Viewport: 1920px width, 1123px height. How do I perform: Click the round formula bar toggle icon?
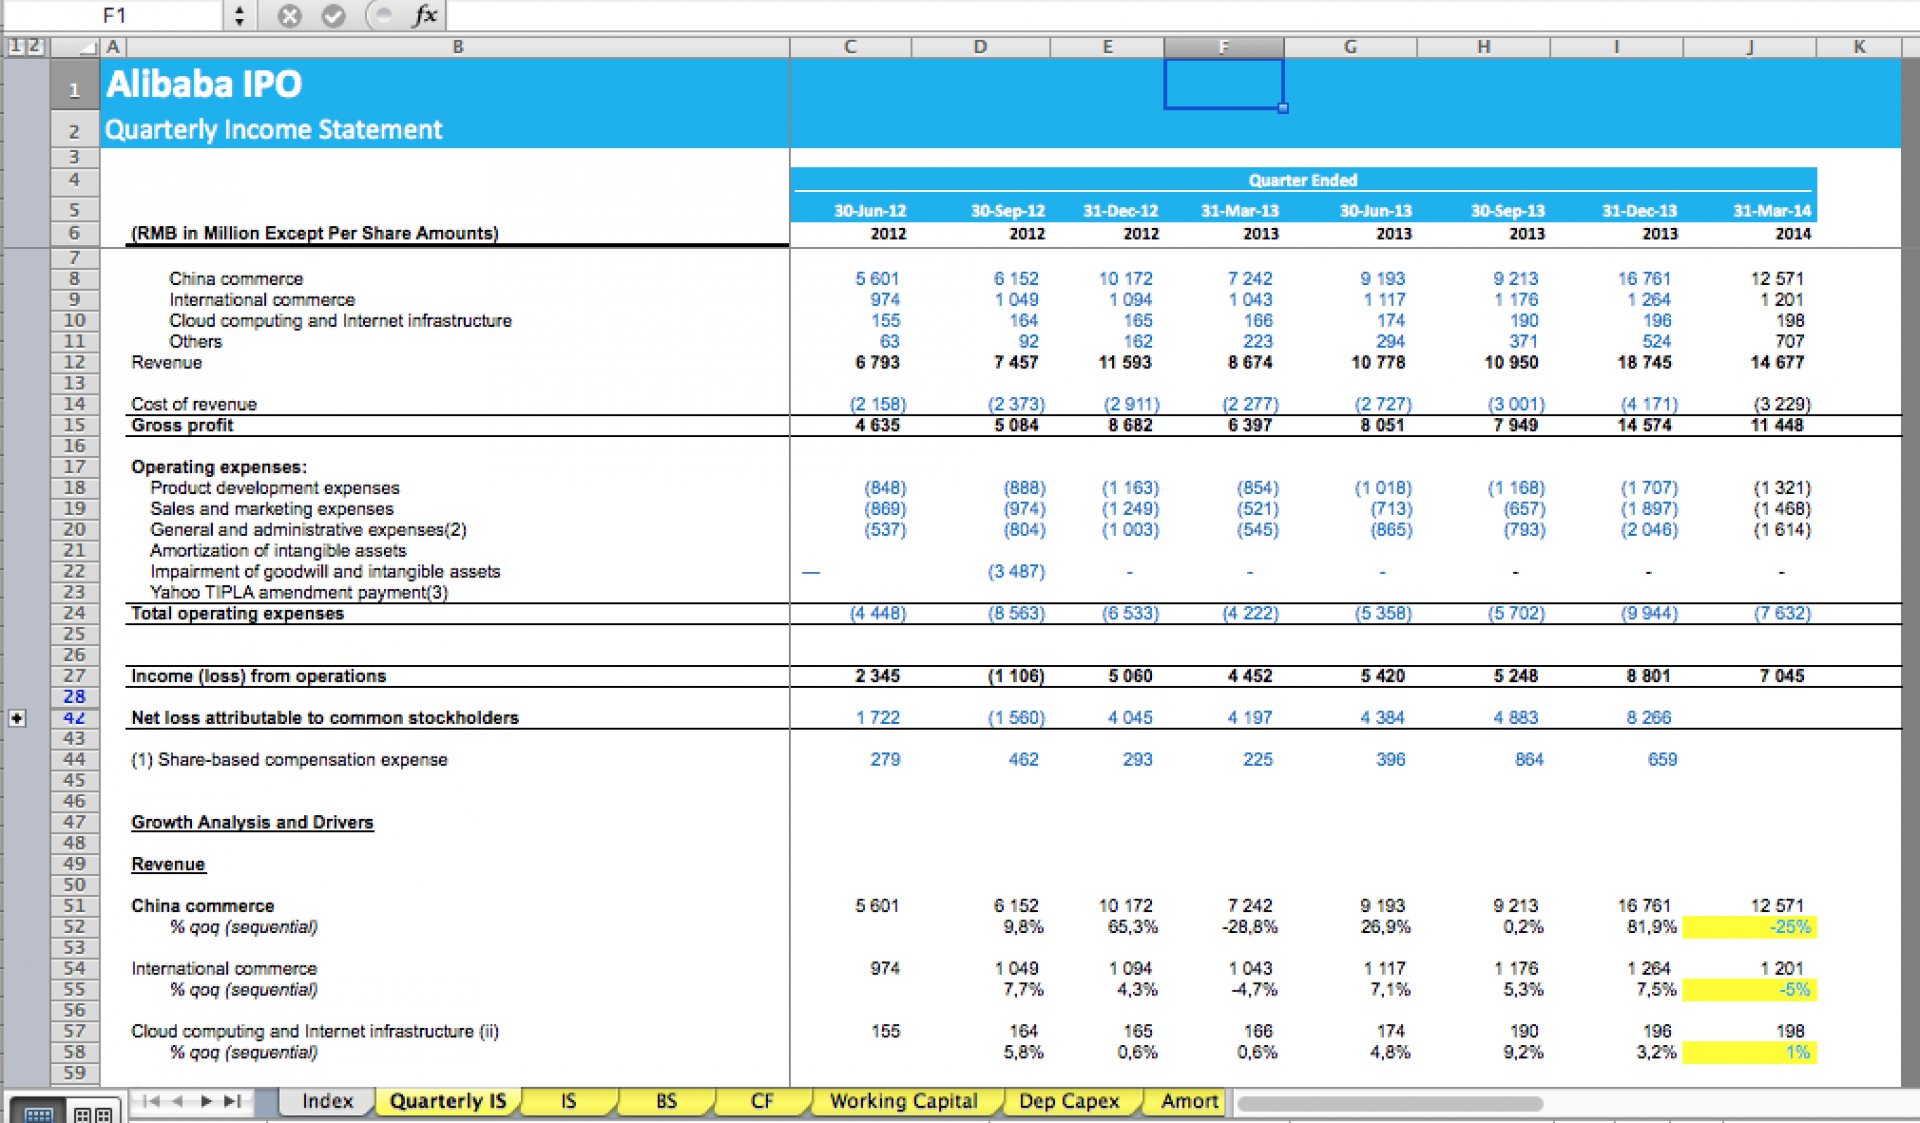coord(380,15)
